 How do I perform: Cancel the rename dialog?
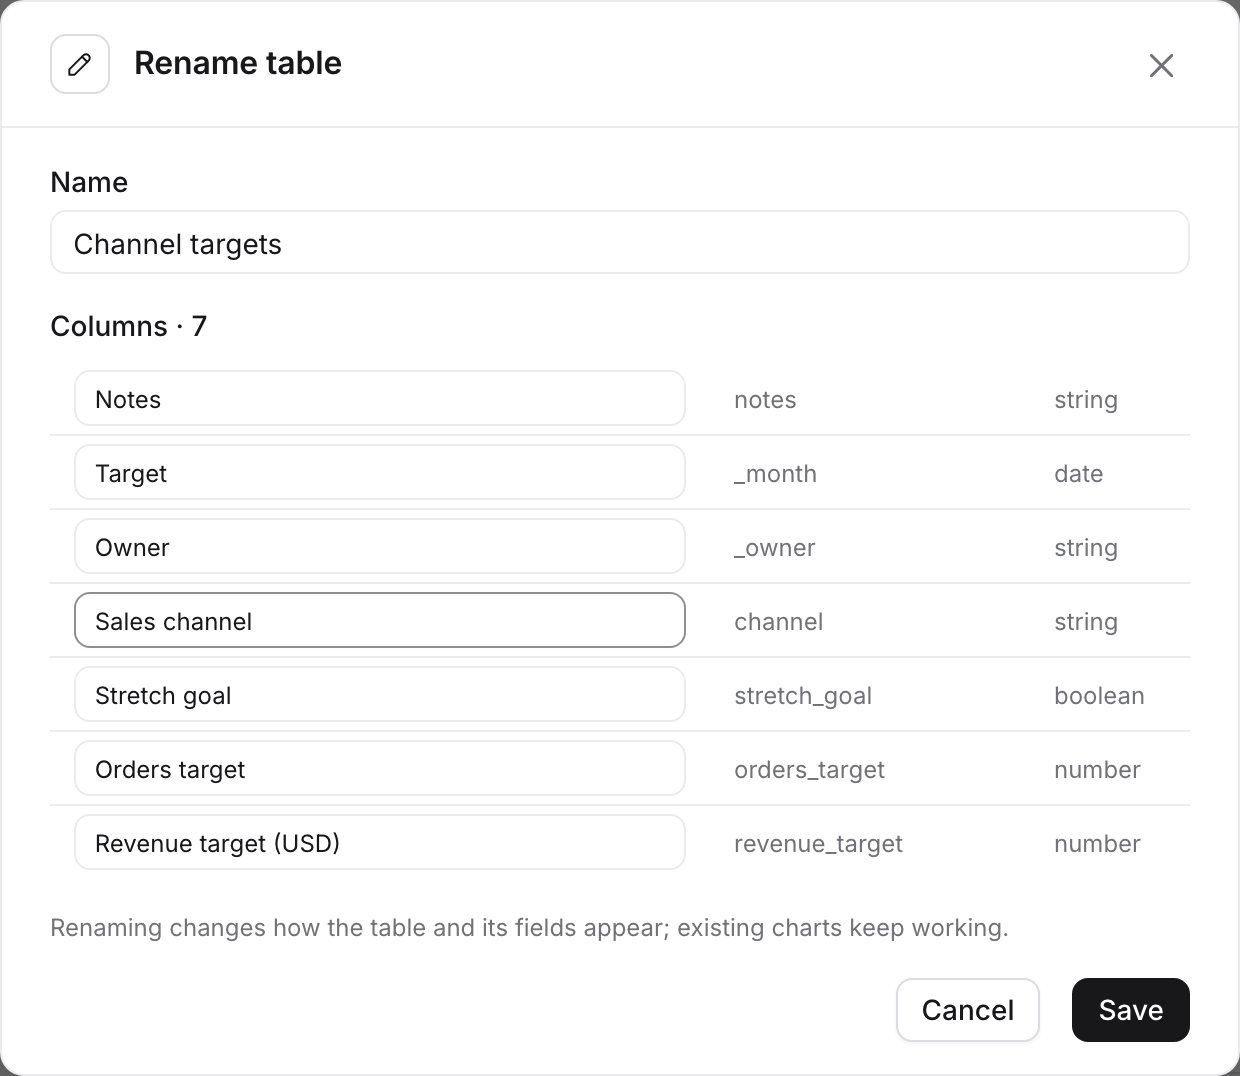tap(968, 1010)
